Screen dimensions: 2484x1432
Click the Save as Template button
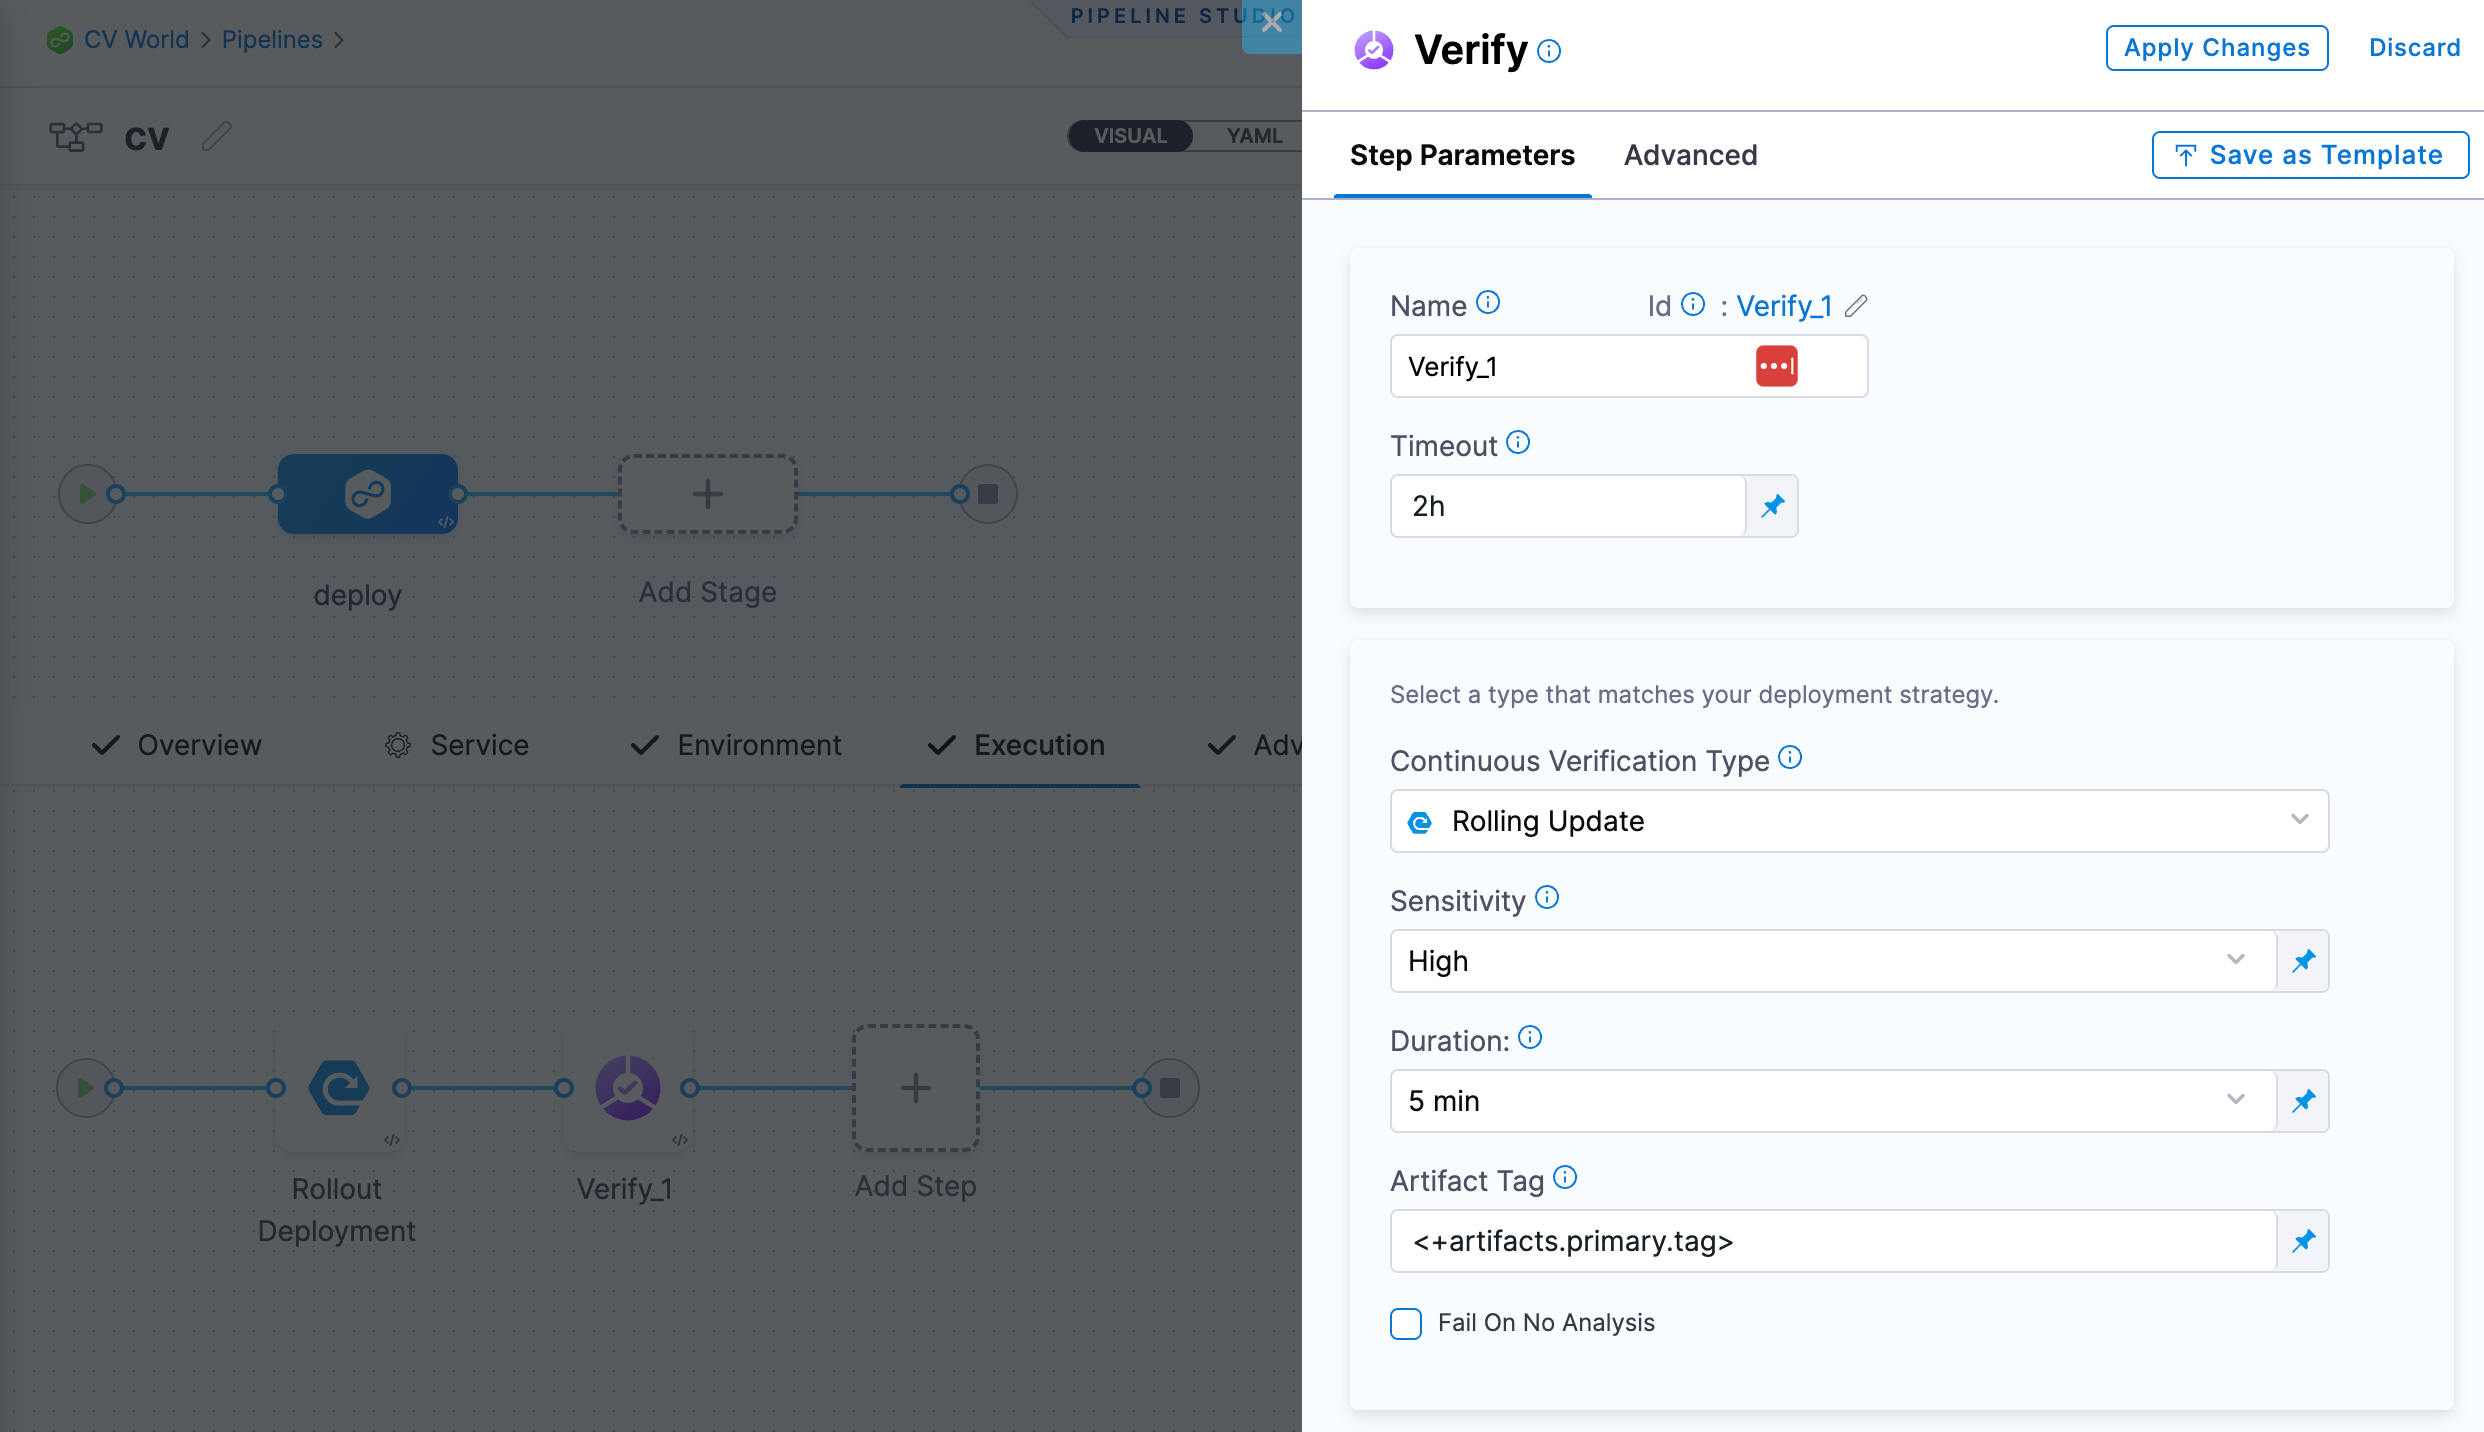[2310, 155]
